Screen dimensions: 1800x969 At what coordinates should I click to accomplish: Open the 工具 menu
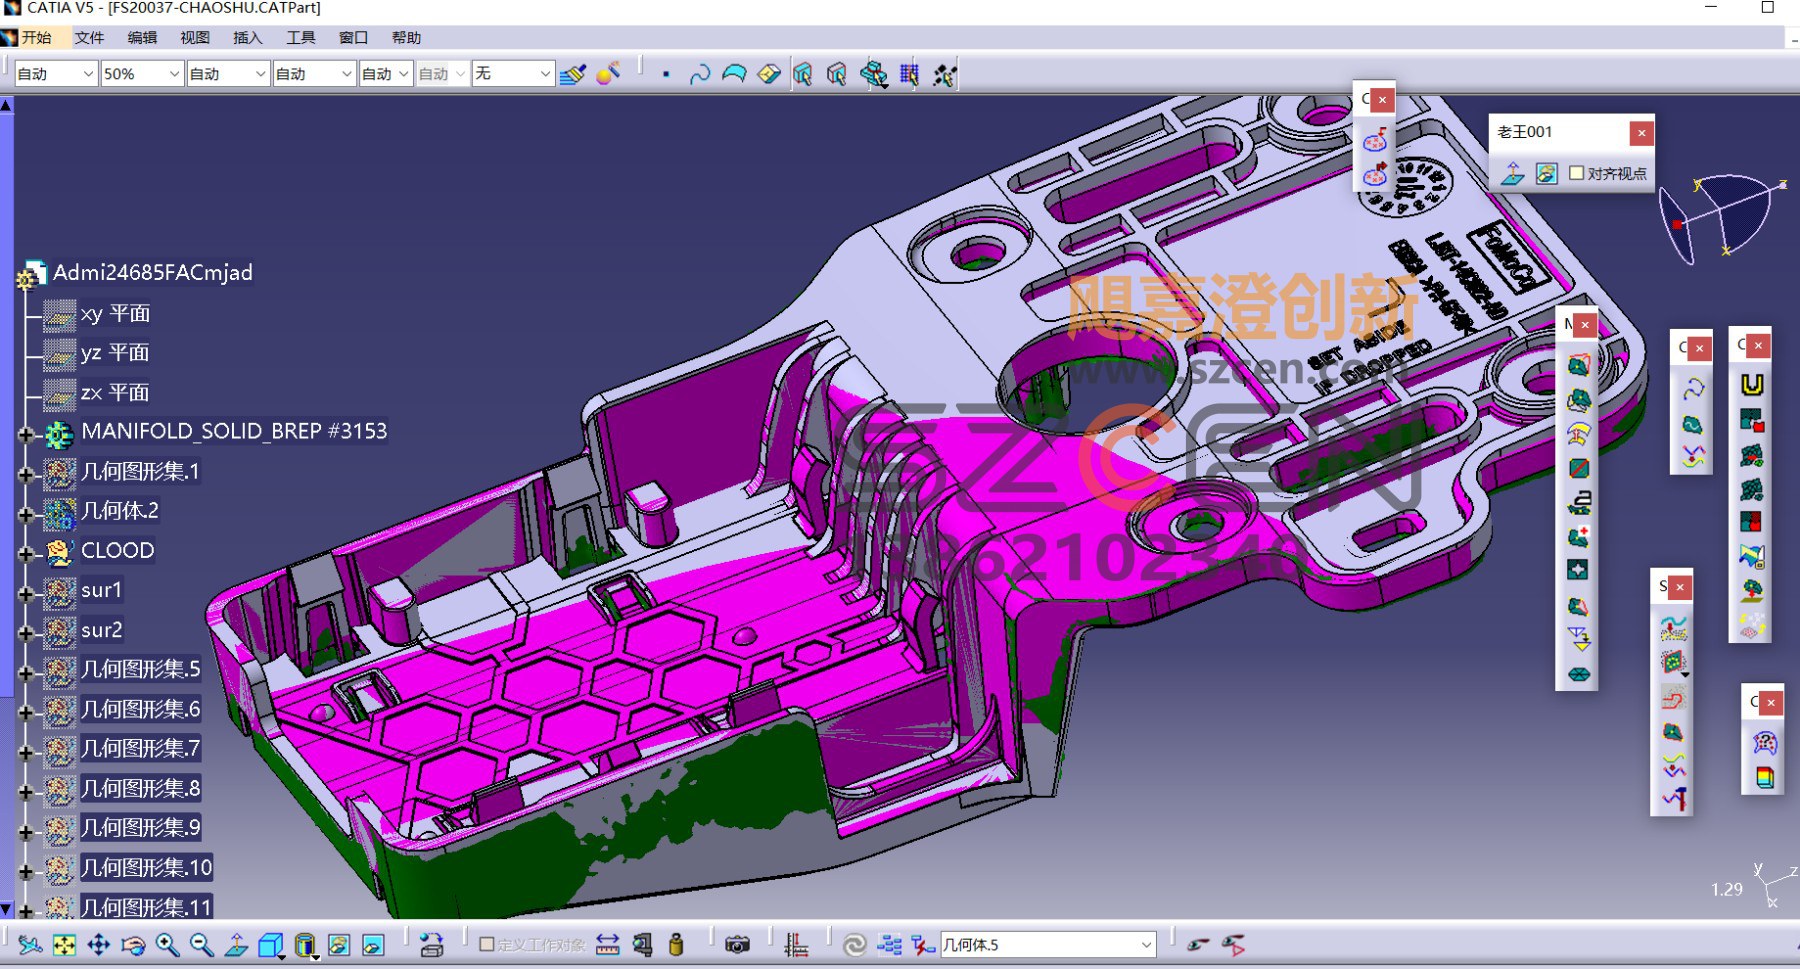pos(300,38)
